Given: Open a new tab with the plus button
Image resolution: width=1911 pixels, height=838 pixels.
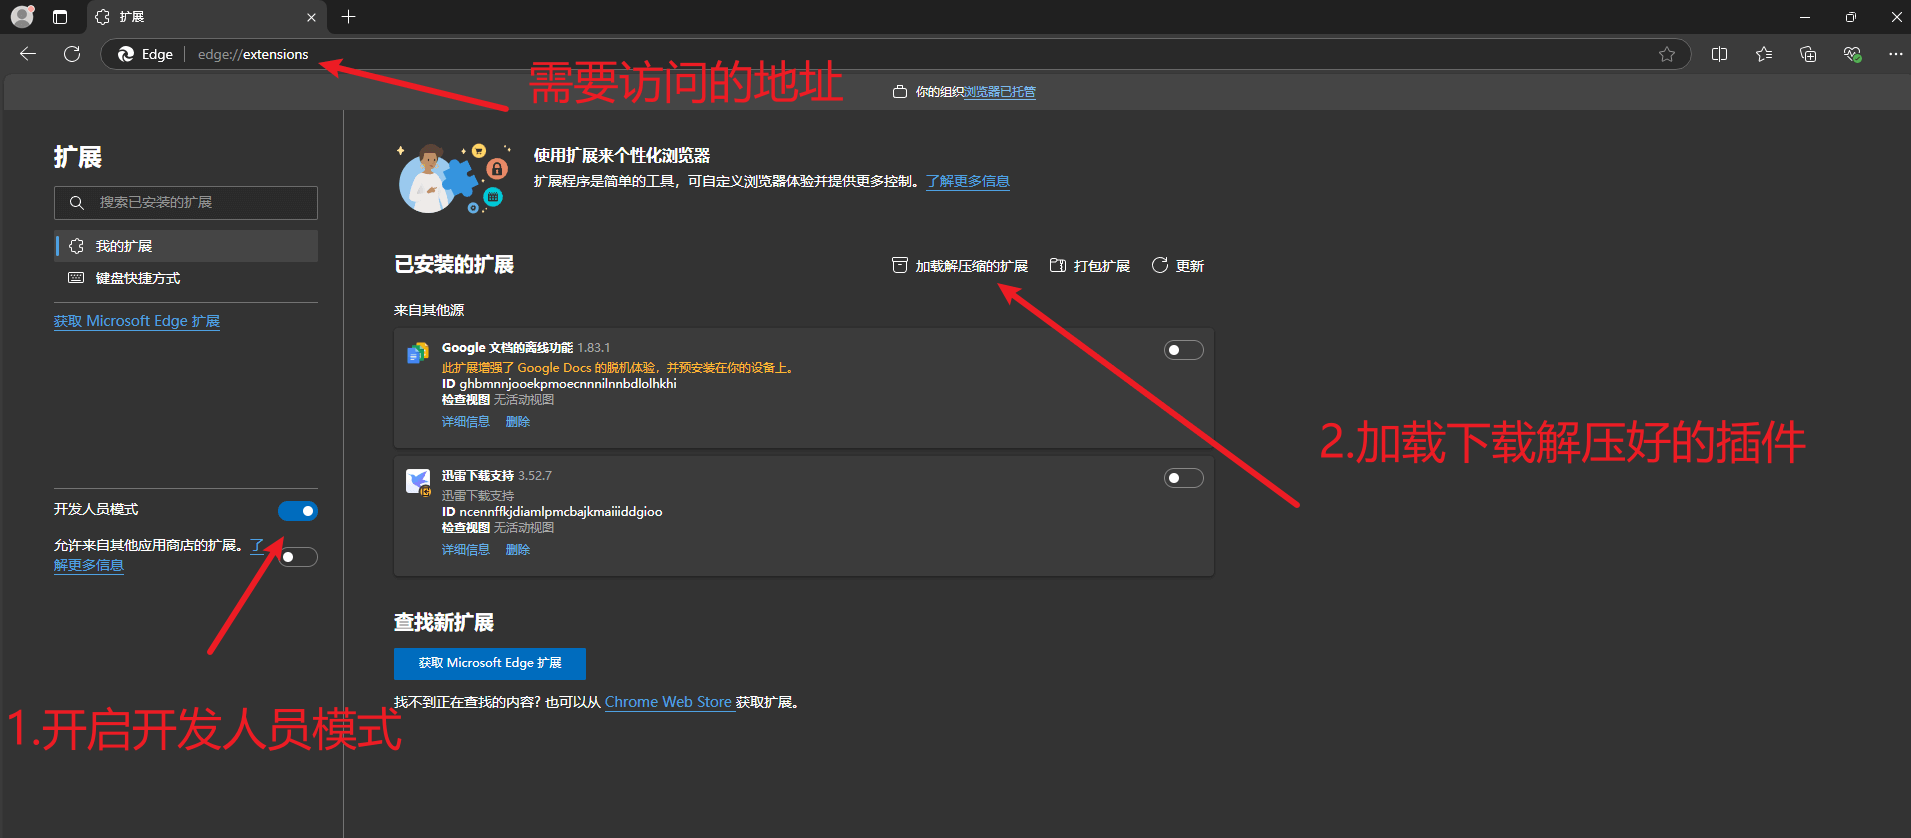Looking at the screenshot, I should tap(348, 17).
